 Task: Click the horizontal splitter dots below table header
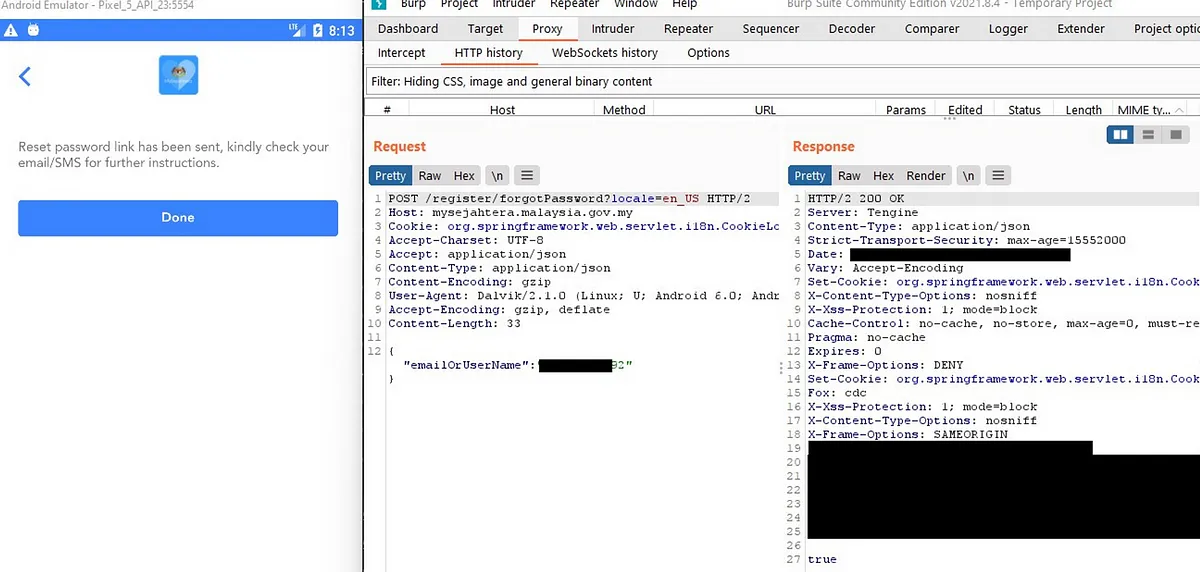(x=949, y=118)
